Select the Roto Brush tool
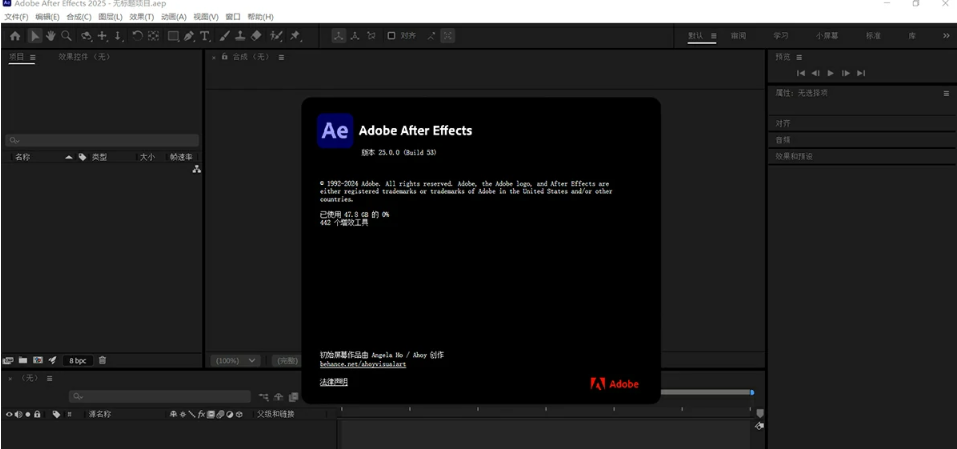The width and height of the screenshot is (957, 449). (x=276, y=36)
